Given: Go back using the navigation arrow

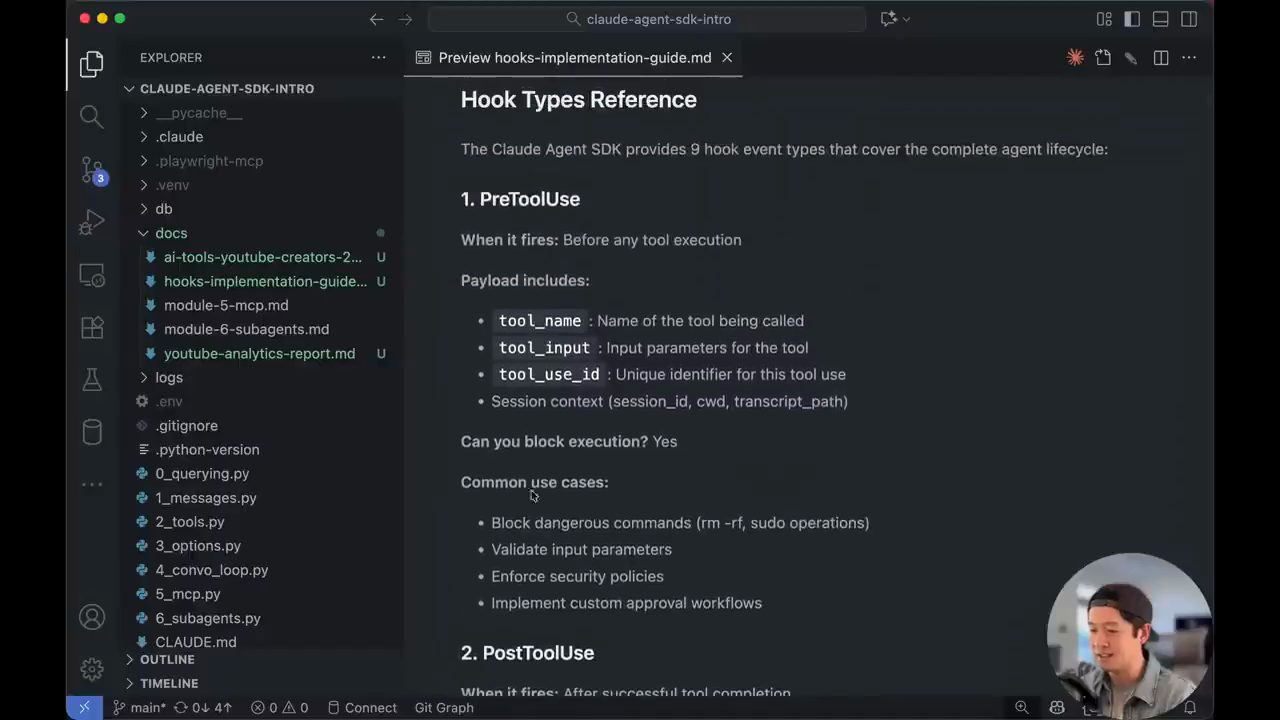Looking at the screenshot, I should point(376,19).
